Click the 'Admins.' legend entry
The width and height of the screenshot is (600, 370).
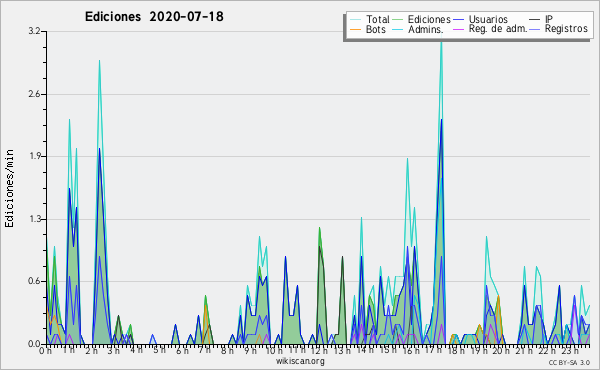tap(426, 29)
